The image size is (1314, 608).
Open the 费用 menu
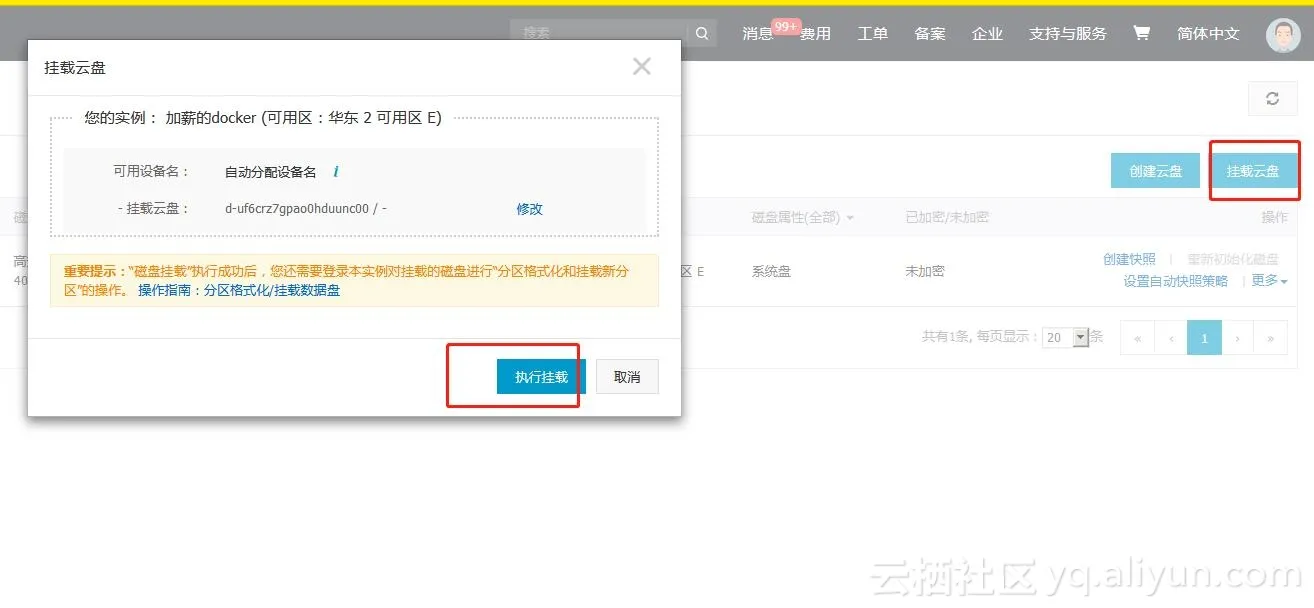pyautogui.click(x=815, y=34)
